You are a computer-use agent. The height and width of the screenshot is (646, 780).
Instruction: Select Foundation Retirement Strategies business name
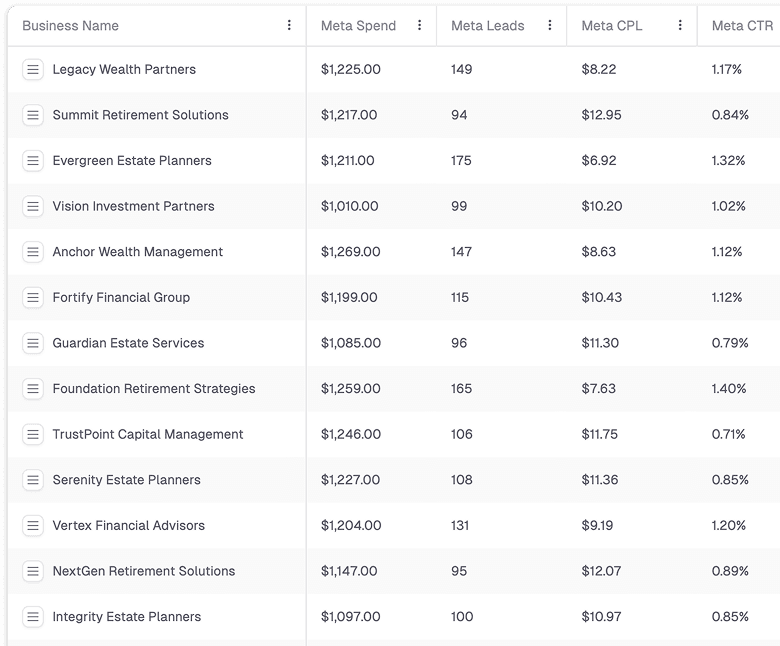coord(154,389)
